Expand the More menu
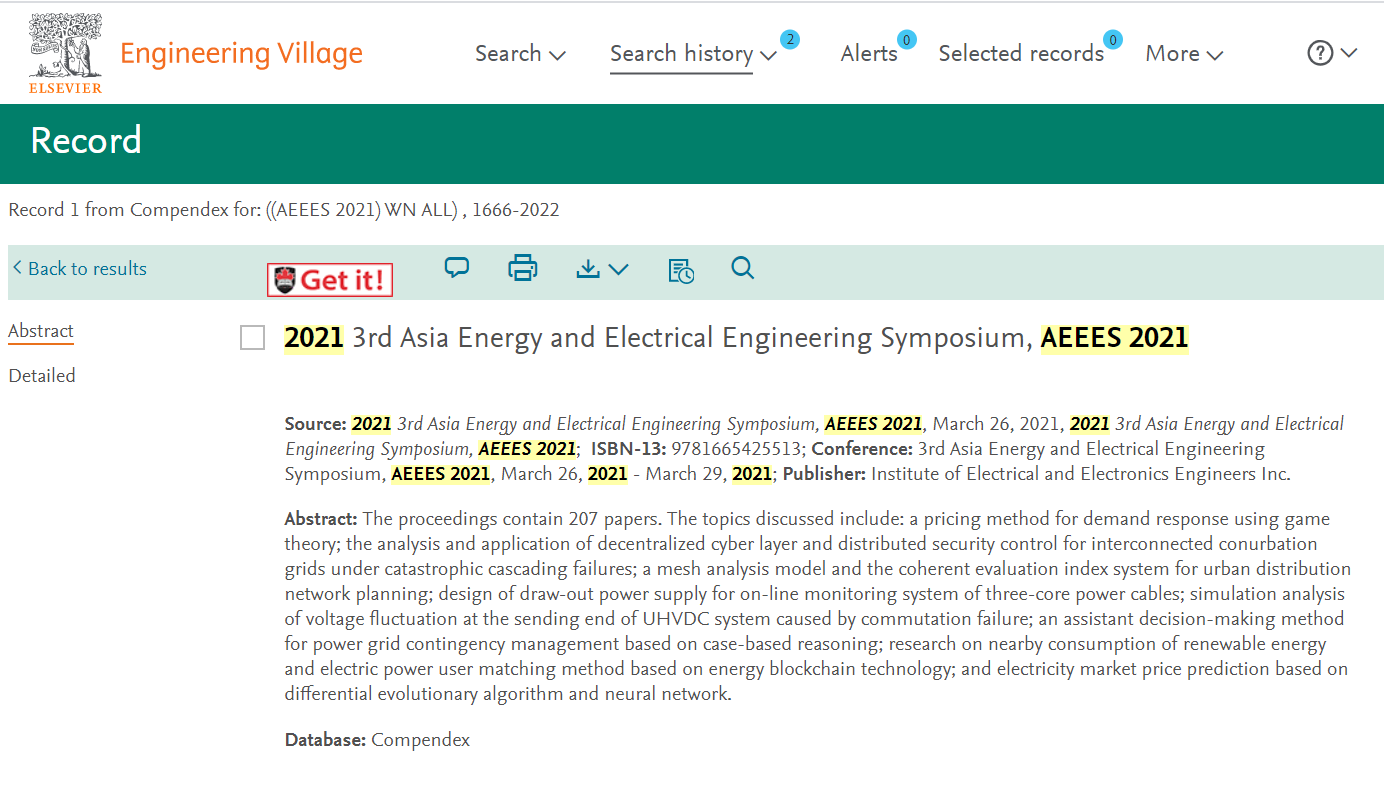Viewport: 1384px width, 811px height. point(1184,54)
